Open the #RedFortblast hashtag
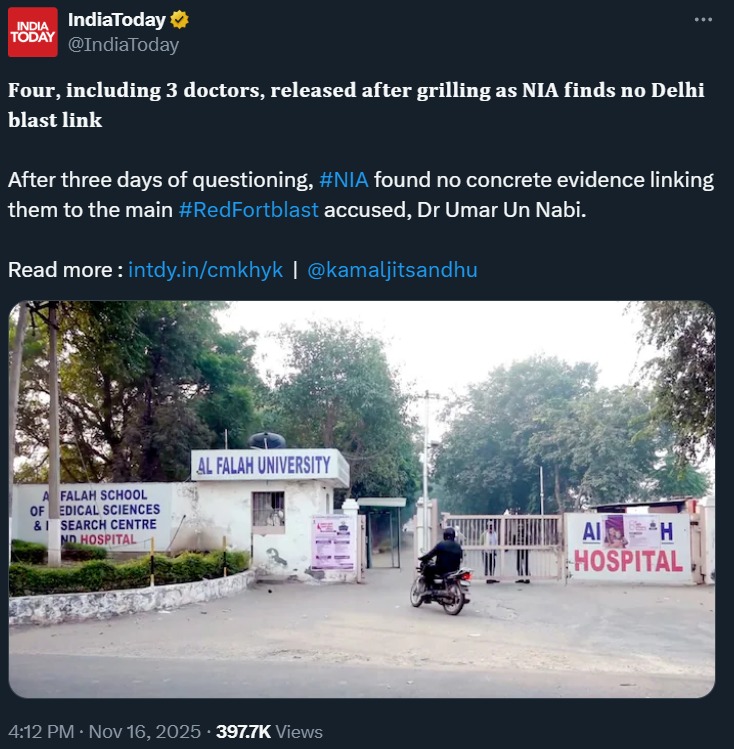Screen dimensions: 734x749 point(248,210)
